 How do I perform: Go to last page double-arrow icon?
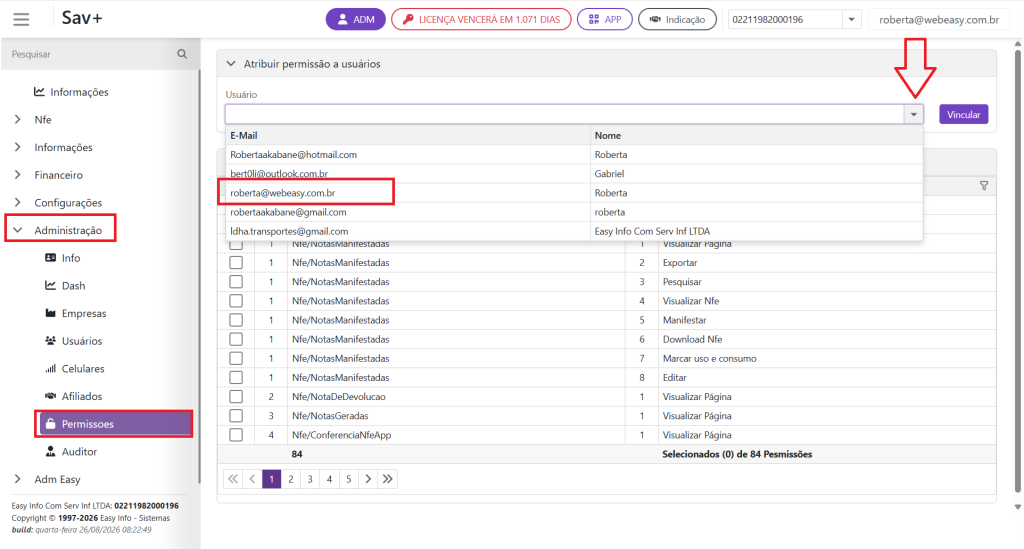point(388,479)
